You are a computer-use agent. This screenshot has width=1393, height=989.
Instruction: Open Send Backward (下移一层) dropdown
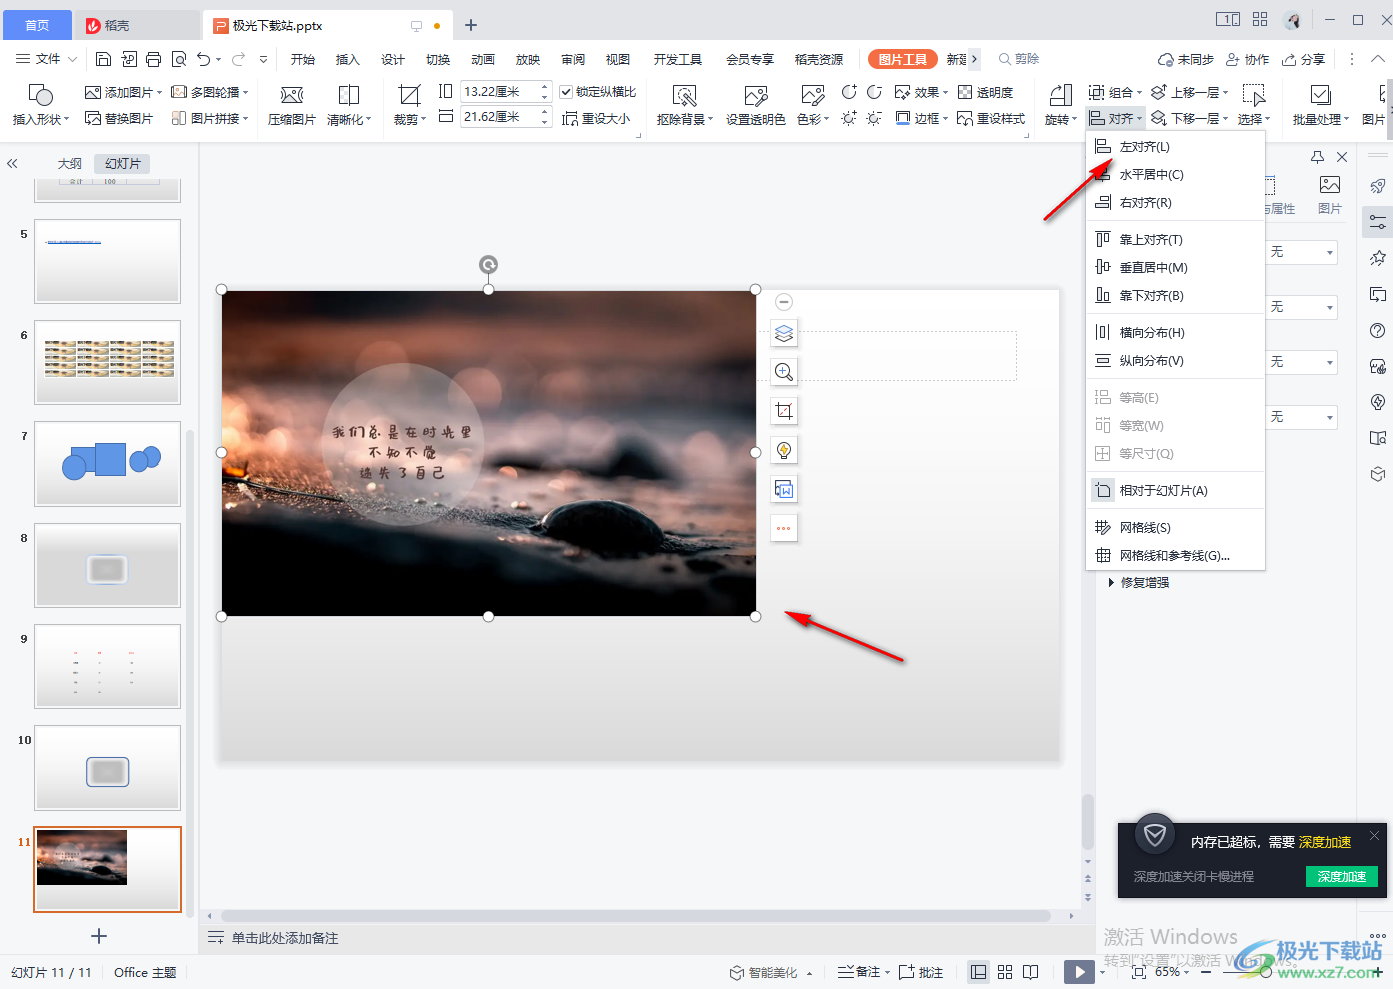click(x=1190, y=118)
